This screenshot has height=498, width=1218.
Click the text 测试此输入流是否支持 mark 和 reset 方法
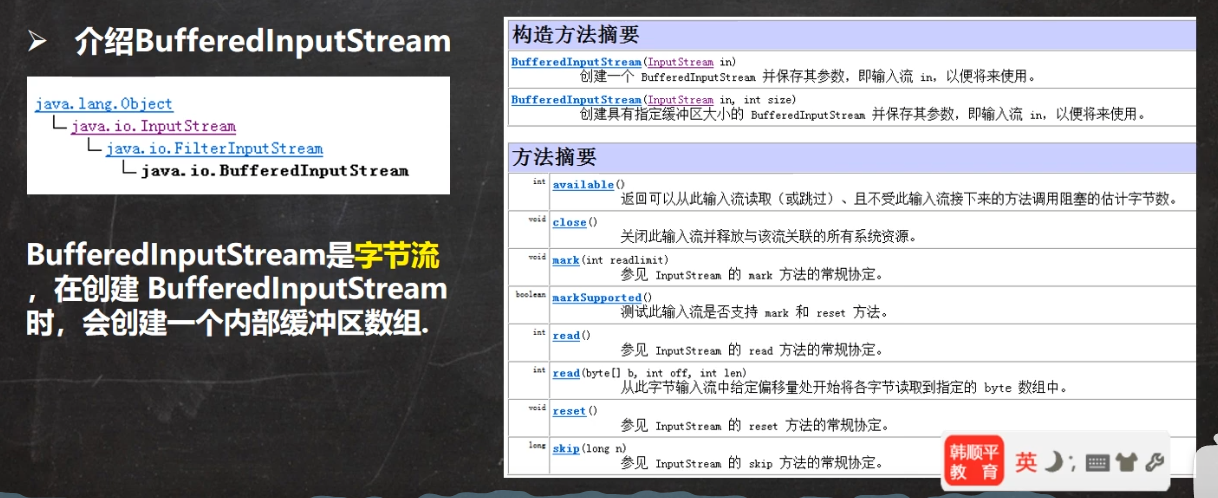point(754,313)
